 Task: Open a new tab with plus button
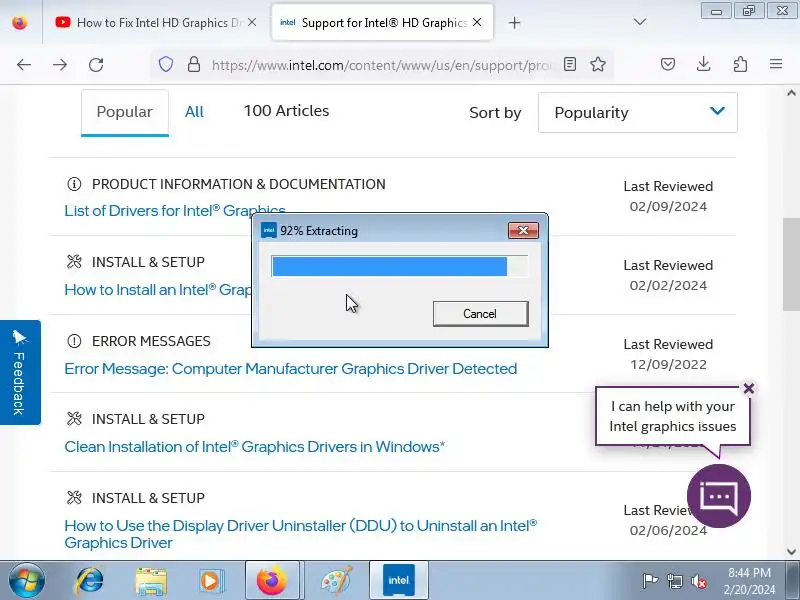click(x=514, y=22)
